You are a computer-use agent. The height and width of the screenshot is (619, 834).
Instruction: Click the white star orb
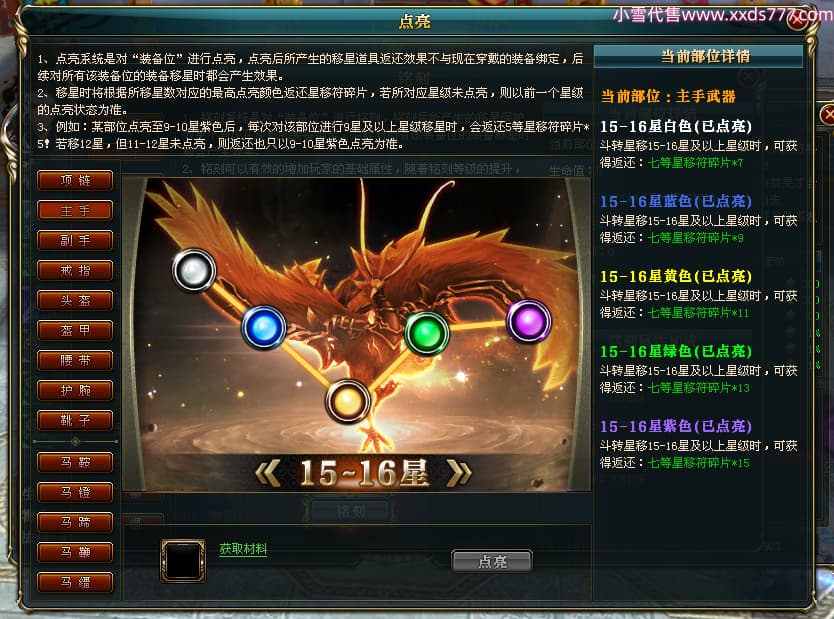pyautogui.click(x=194, y=271)
